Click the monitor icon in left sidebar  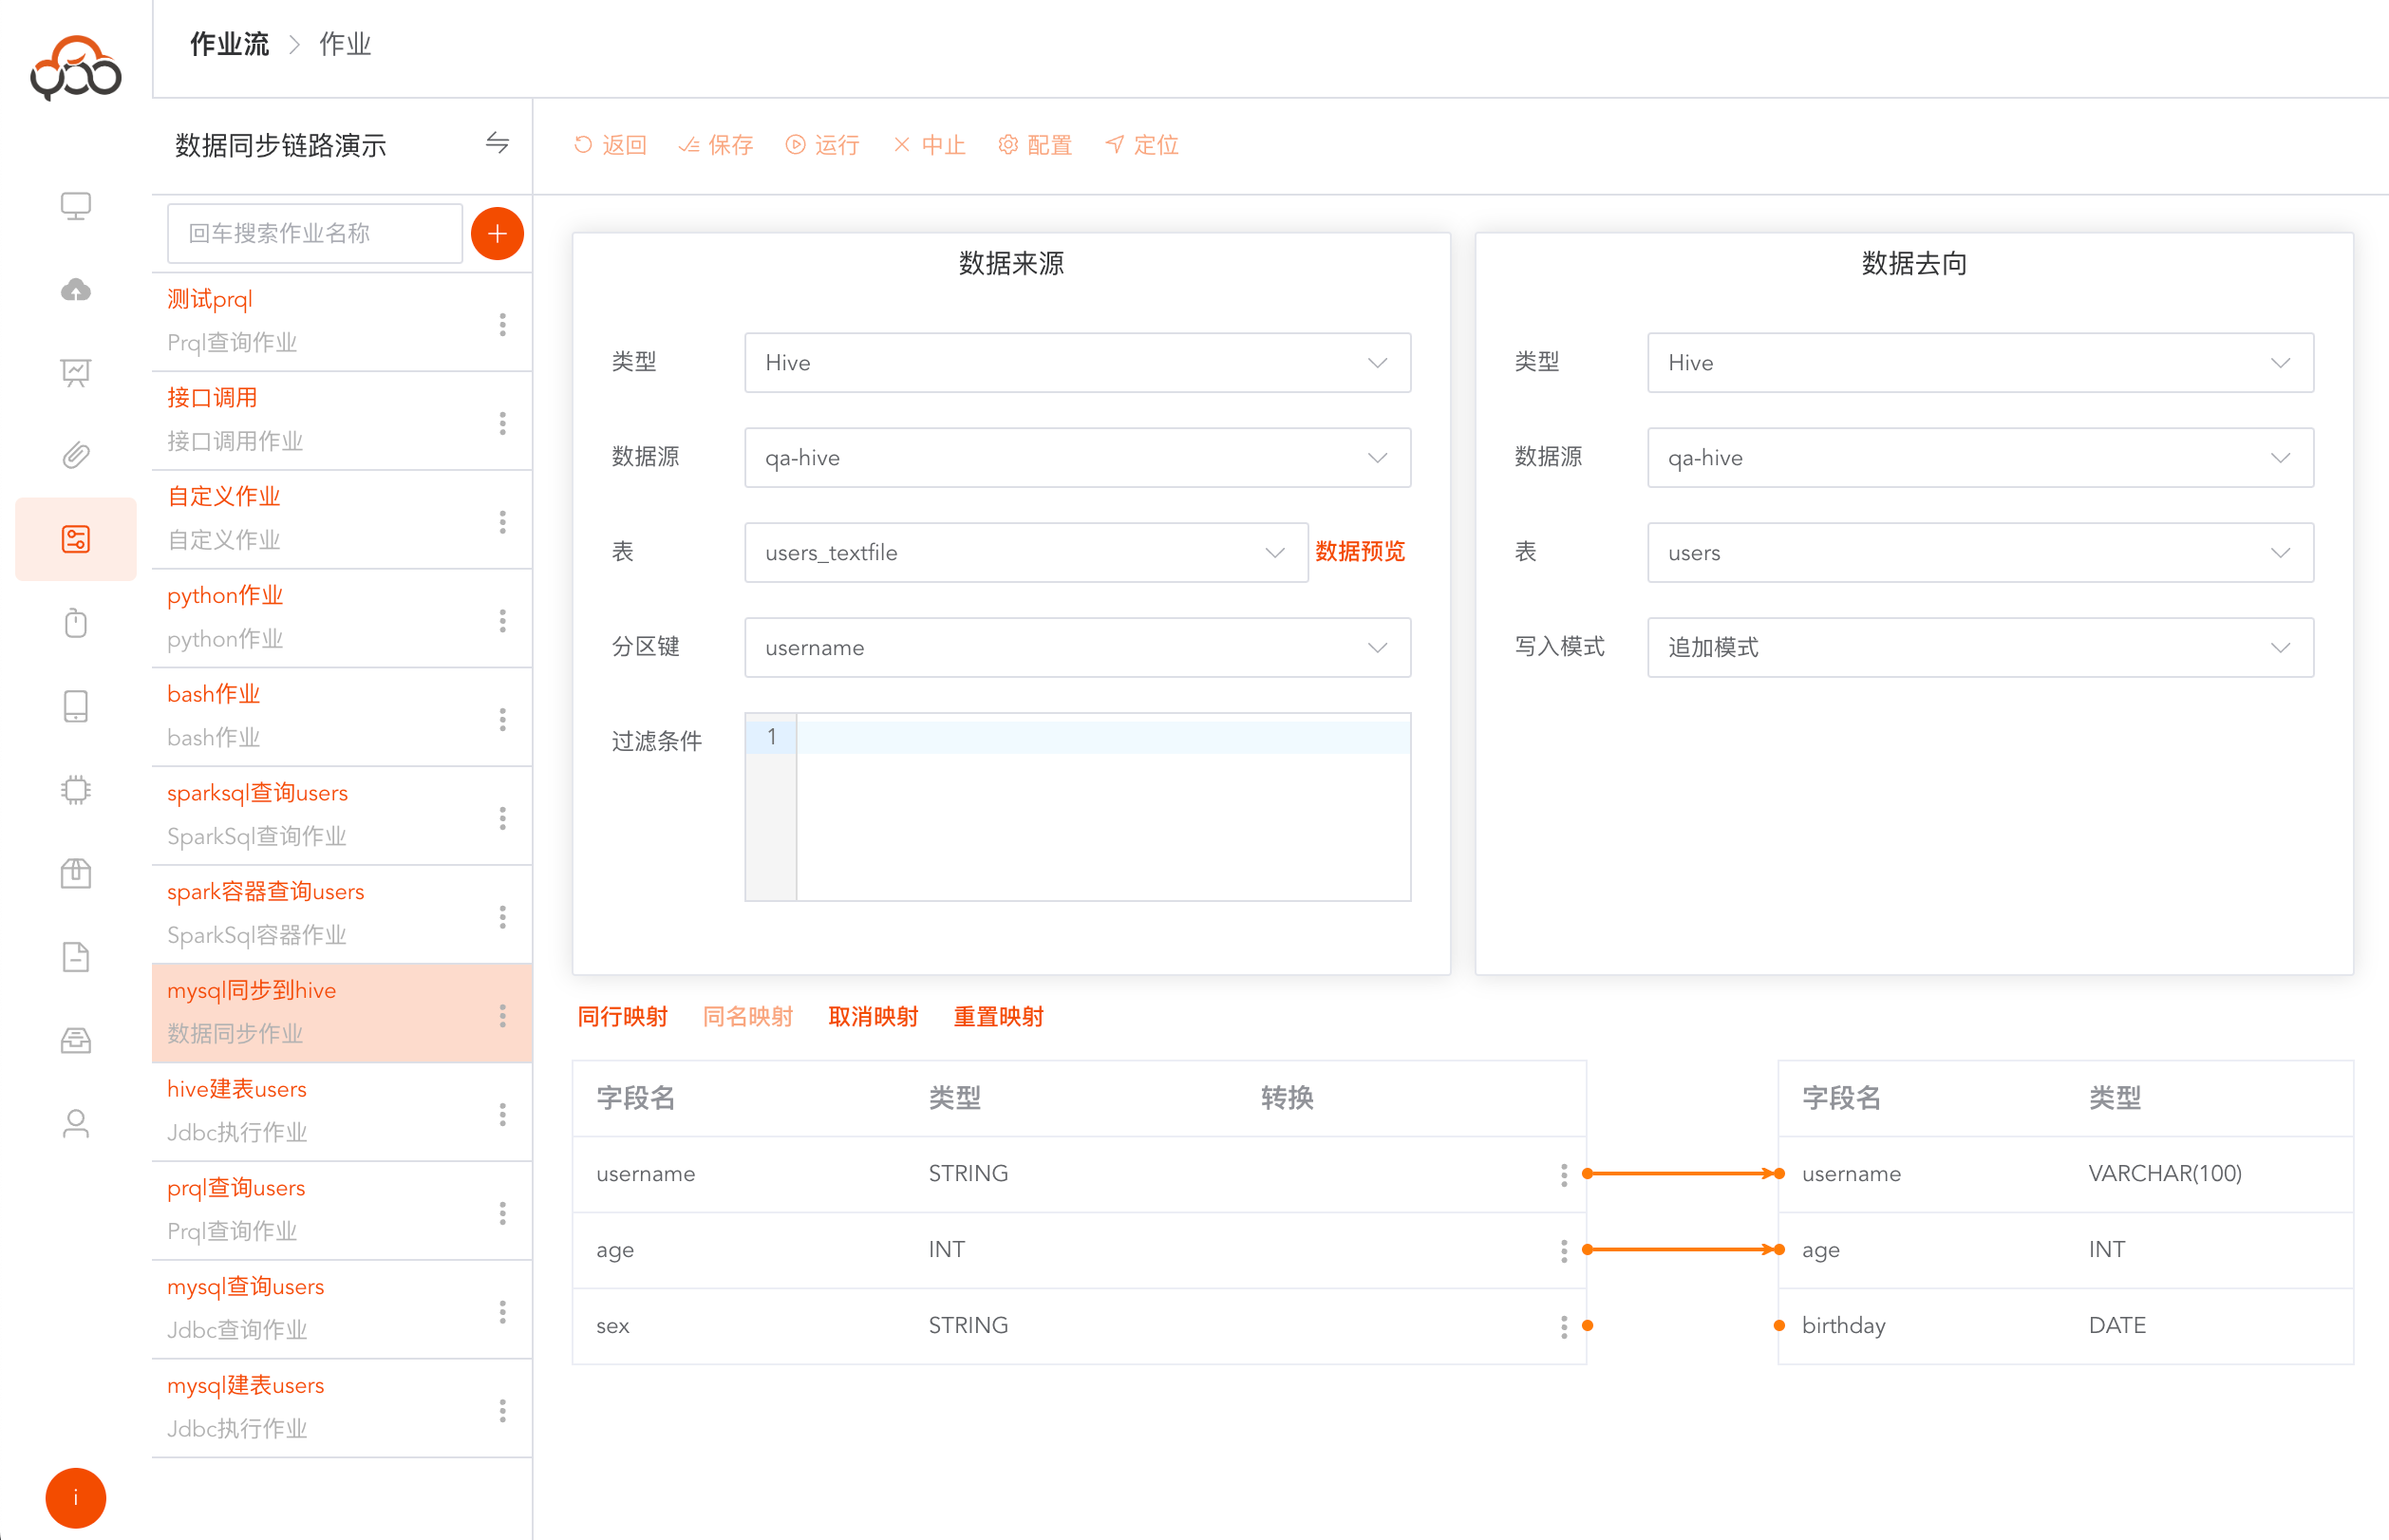[x=76, y=206]
